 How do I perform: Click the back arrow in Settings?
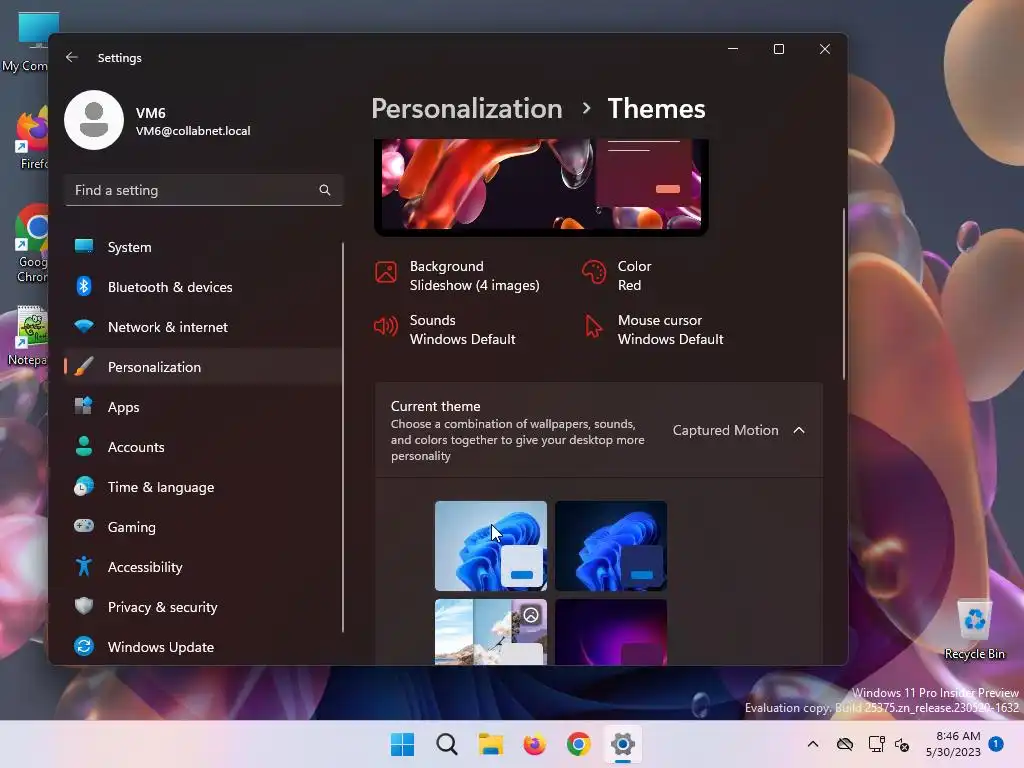[x=72, y=57]
